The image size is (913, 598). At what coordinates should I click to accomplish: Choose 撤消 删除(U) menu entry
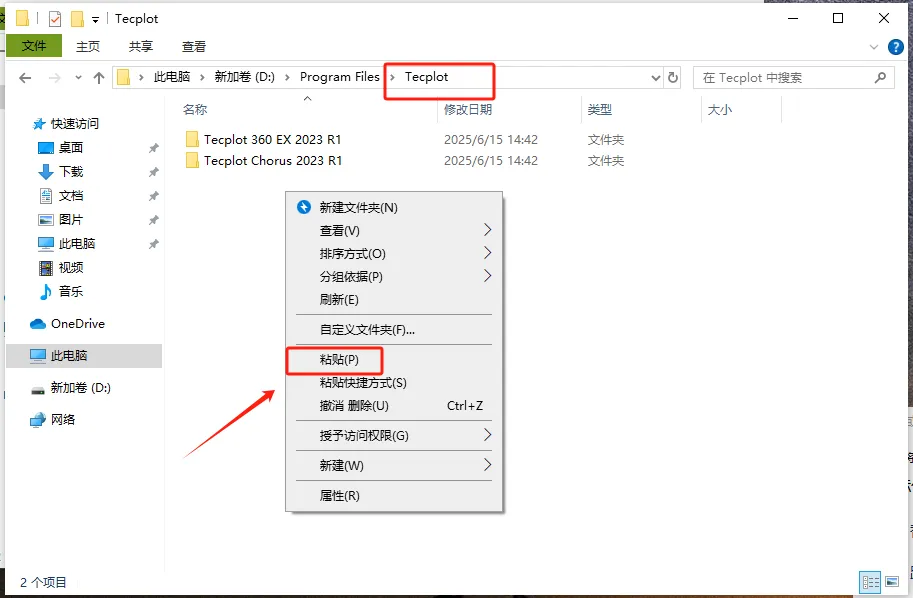(394, 406)
